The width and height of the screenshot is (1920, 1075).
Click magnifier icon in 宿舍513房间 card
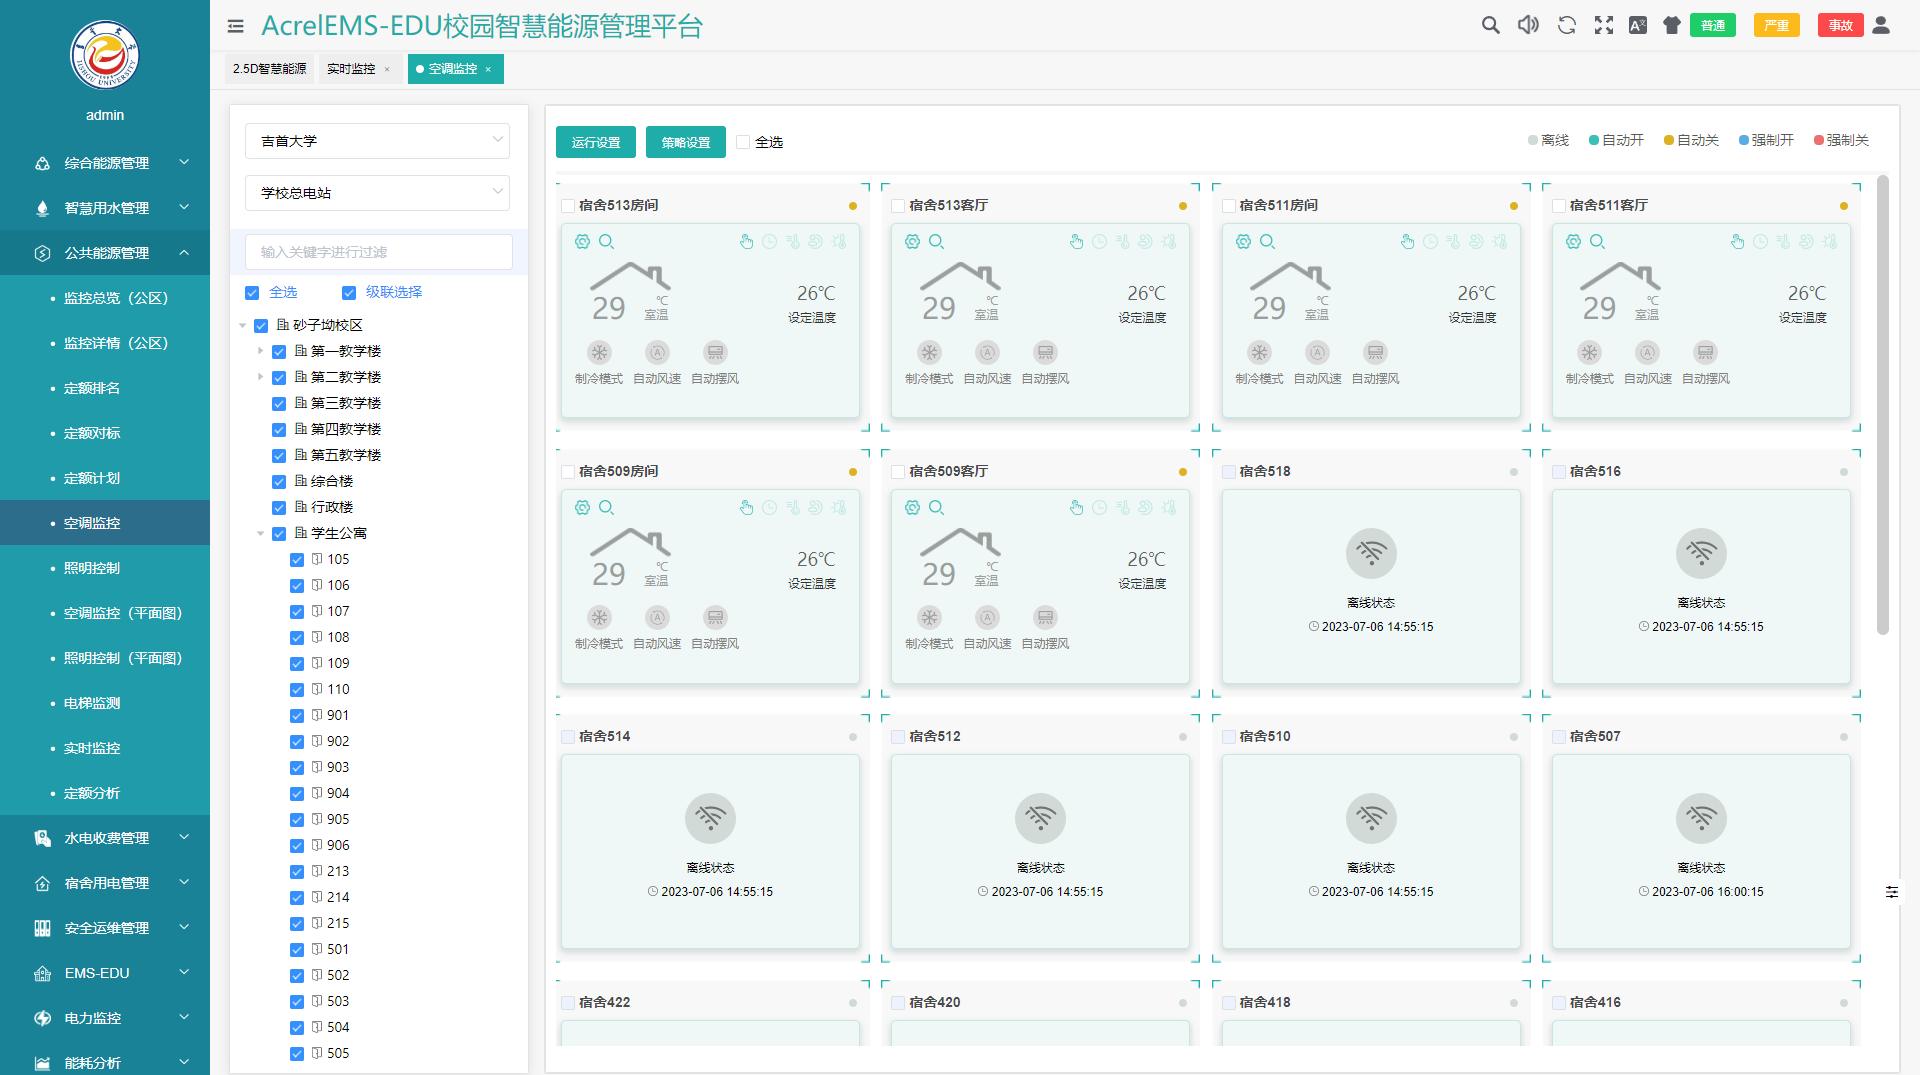coord(607,242)
